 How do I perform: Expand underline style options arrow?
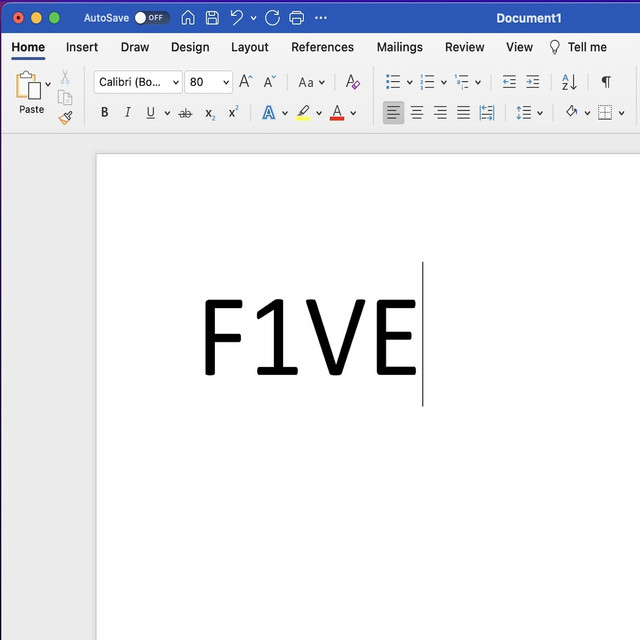tap(167, 113)
